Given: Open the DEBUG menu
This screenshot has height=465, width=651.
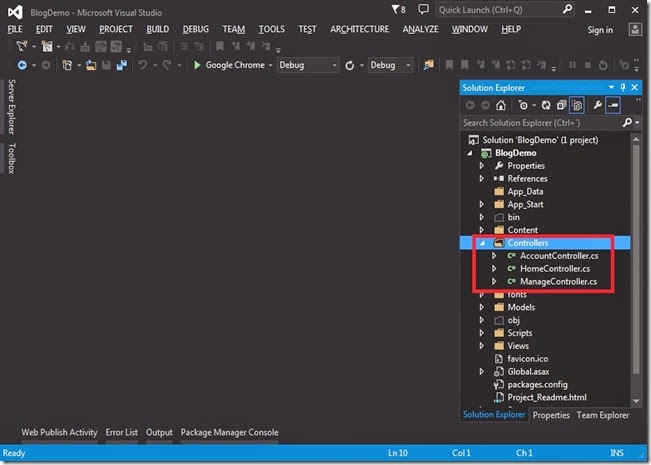Looking at the screenshot, I should tap(196, 29).
